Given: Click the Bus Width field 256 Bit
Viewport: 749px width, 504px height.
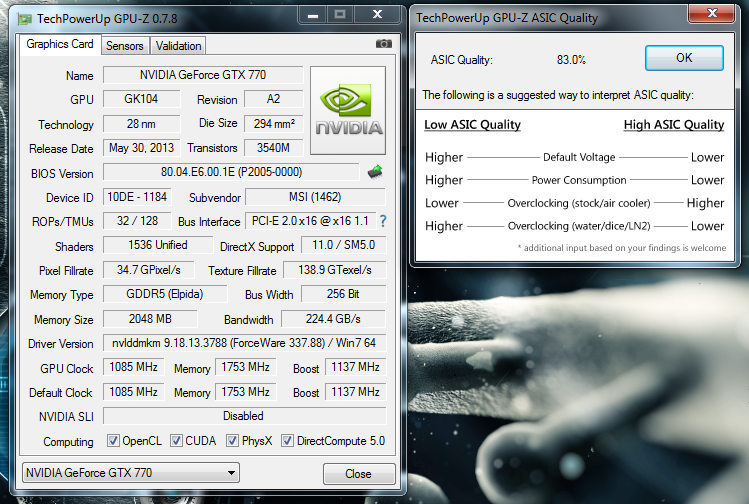Looking at the screenshot, I should pyautogui.click(x=343, y=294).
